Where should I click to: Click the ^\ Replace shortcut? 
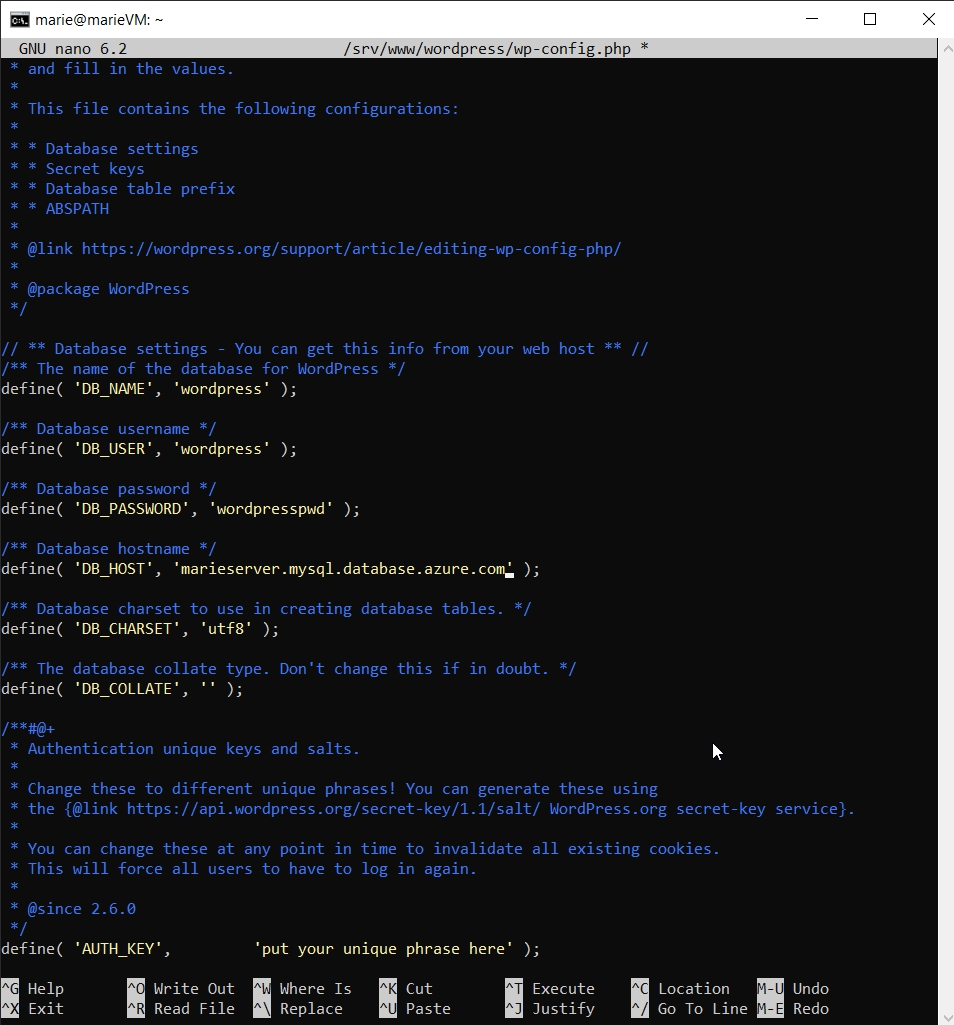coord(298,1009)
